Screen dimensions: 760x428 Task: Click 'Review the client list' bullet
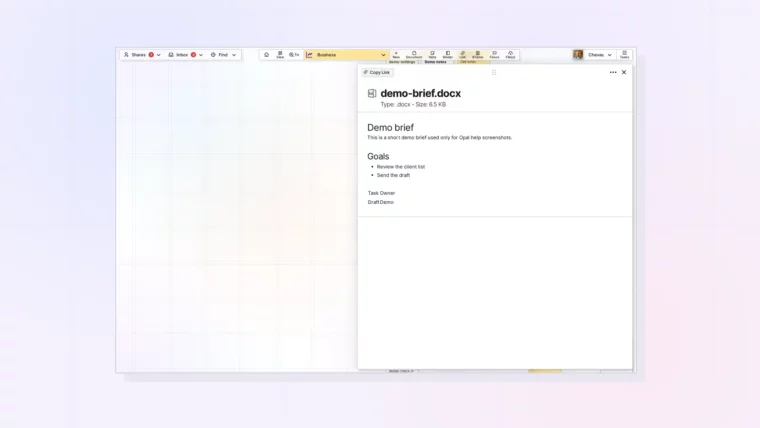[401, 167]
